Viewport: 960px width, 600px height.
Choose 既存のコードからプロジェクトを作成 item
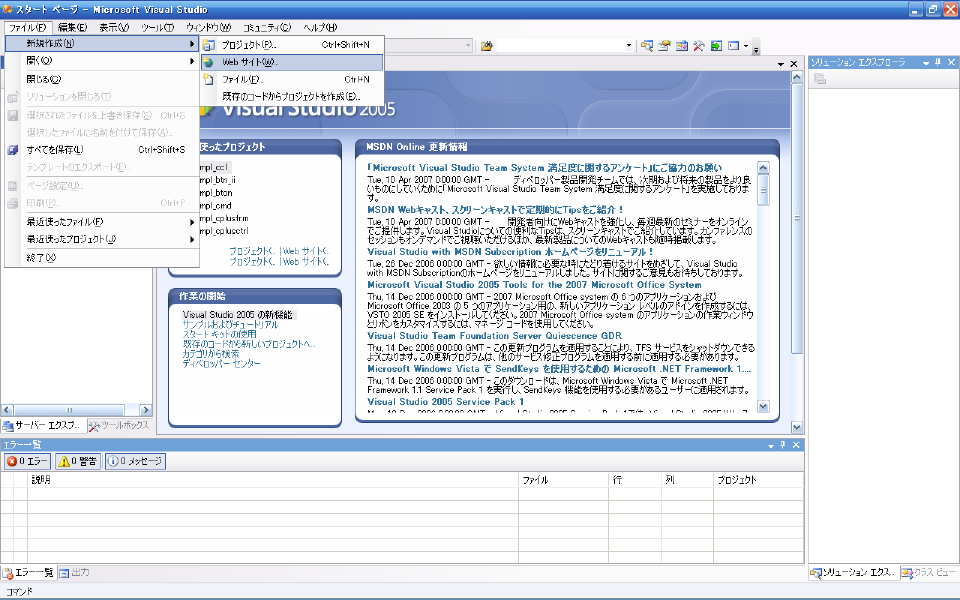[293, 97]
